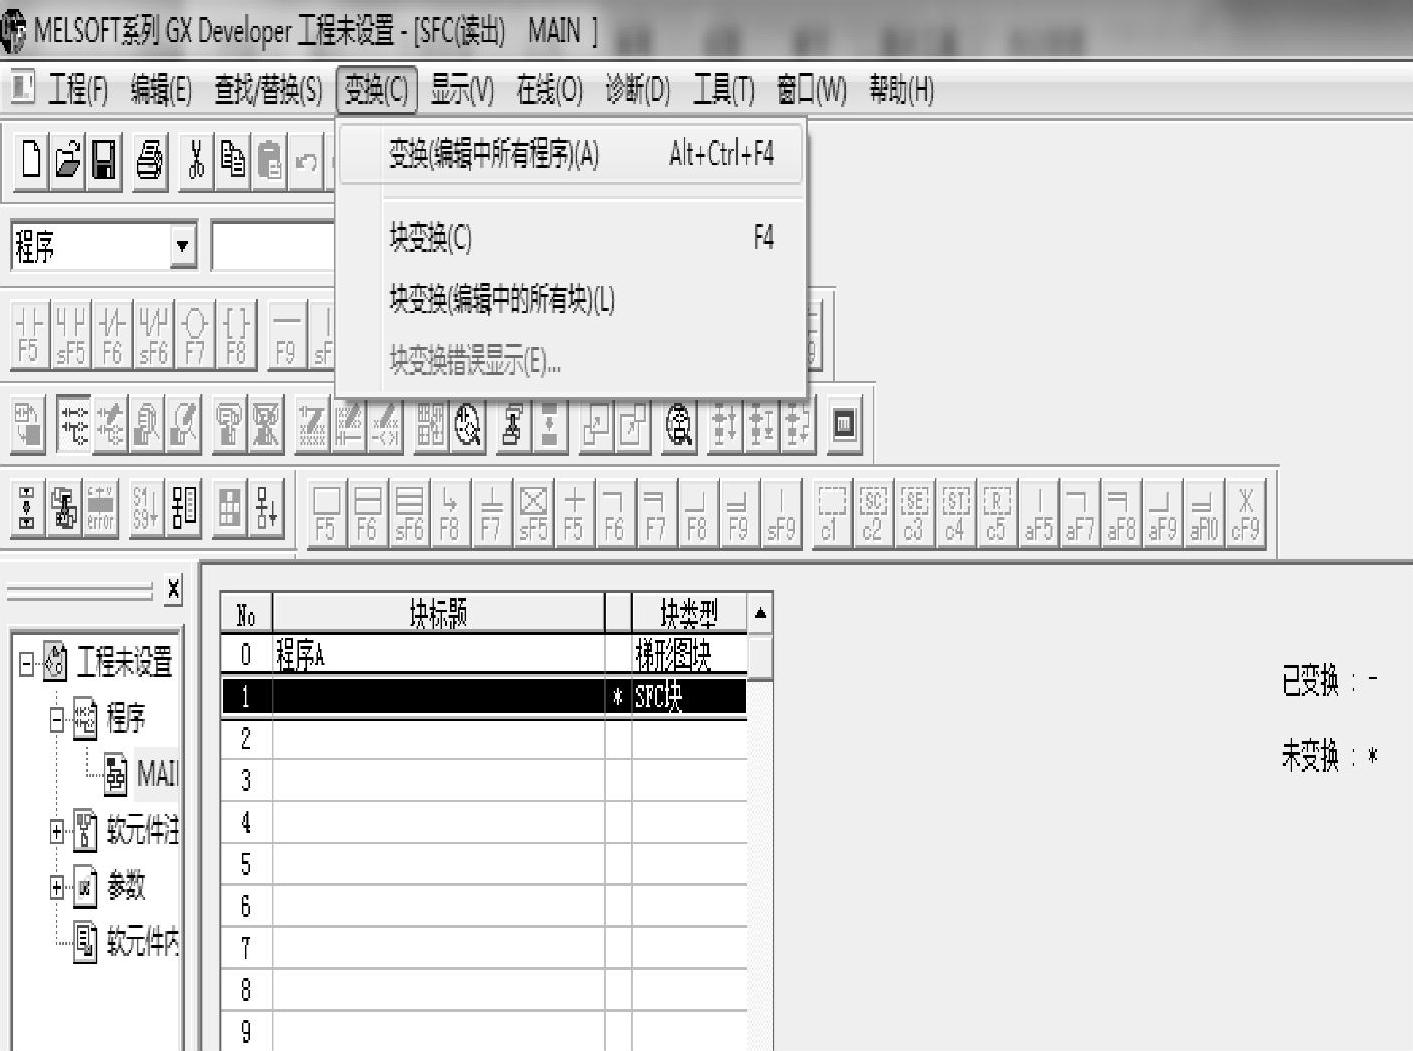
Task: Insert a parallel open contact (sF5)
Action: [71, 334]
